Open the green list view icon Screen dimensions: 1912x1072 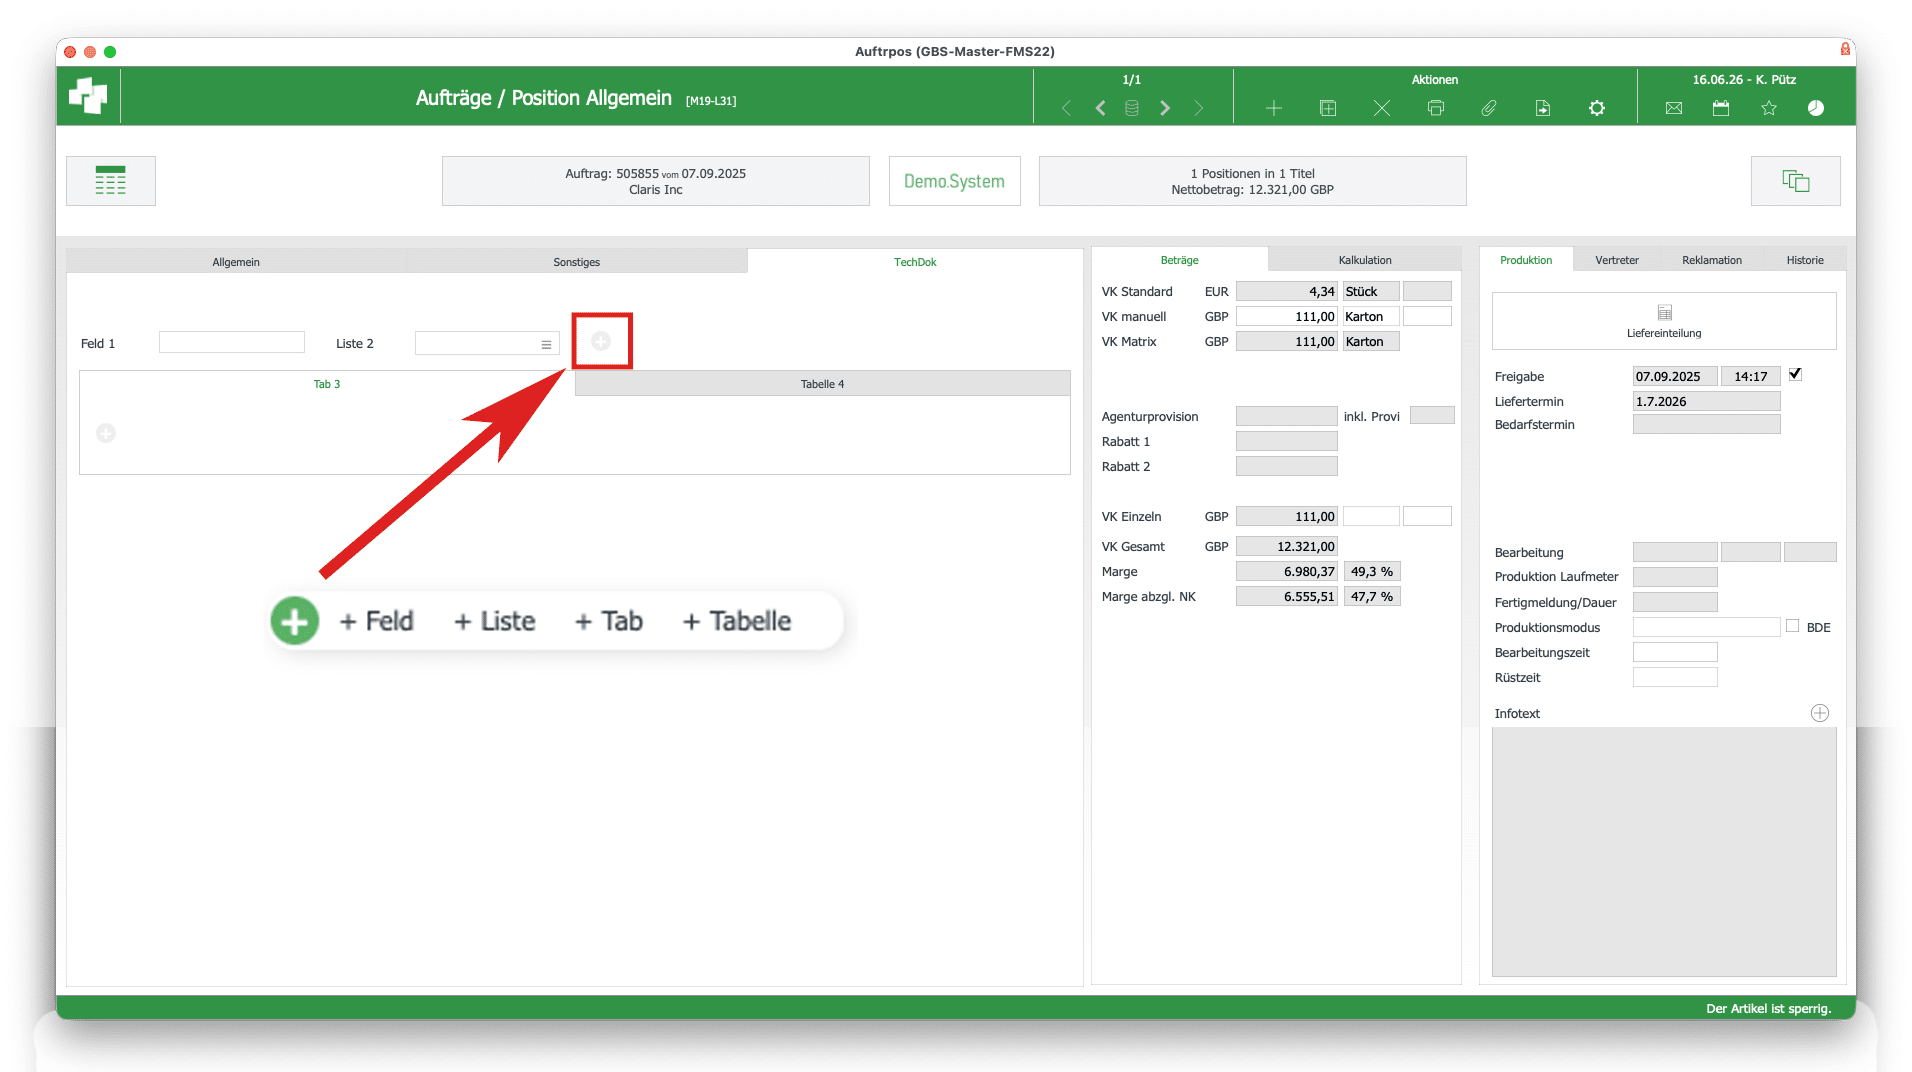pyautogui.click(x=111, y=181)
